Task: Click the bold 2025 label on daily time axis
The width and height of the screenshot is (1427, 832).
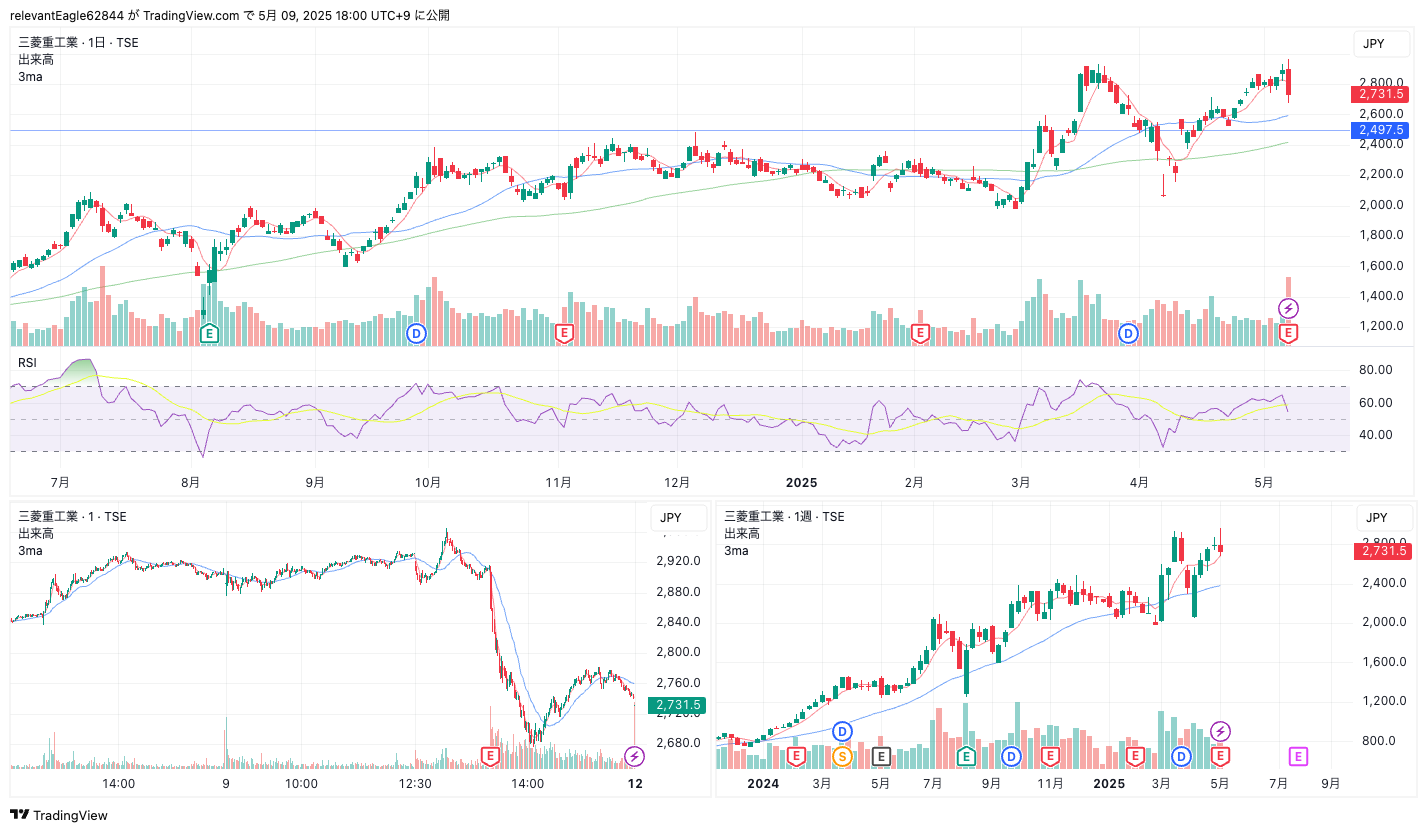Action: [802, 482]
